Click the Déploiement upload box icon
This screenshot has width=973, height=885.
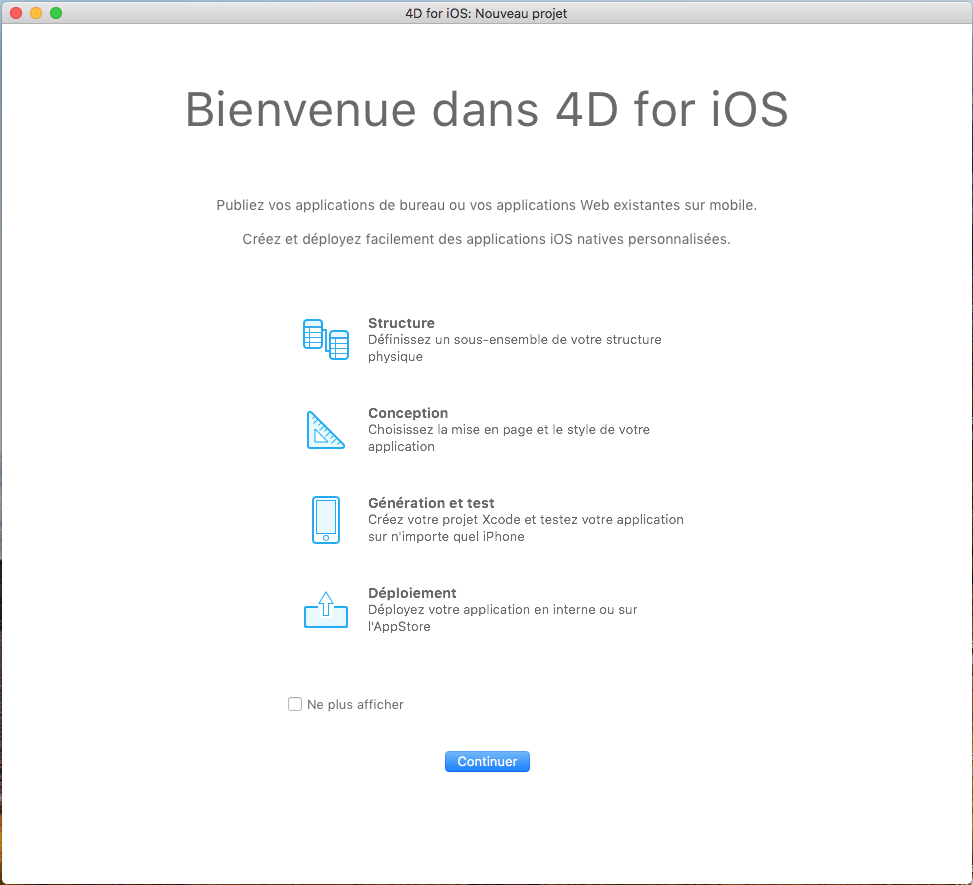(325, 610)
